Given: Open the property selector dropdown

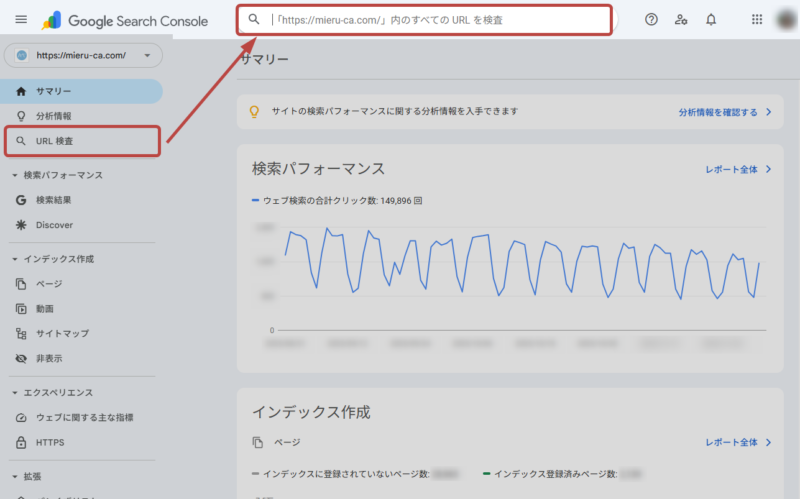Looking at the screenshot, I should point(83,57).
